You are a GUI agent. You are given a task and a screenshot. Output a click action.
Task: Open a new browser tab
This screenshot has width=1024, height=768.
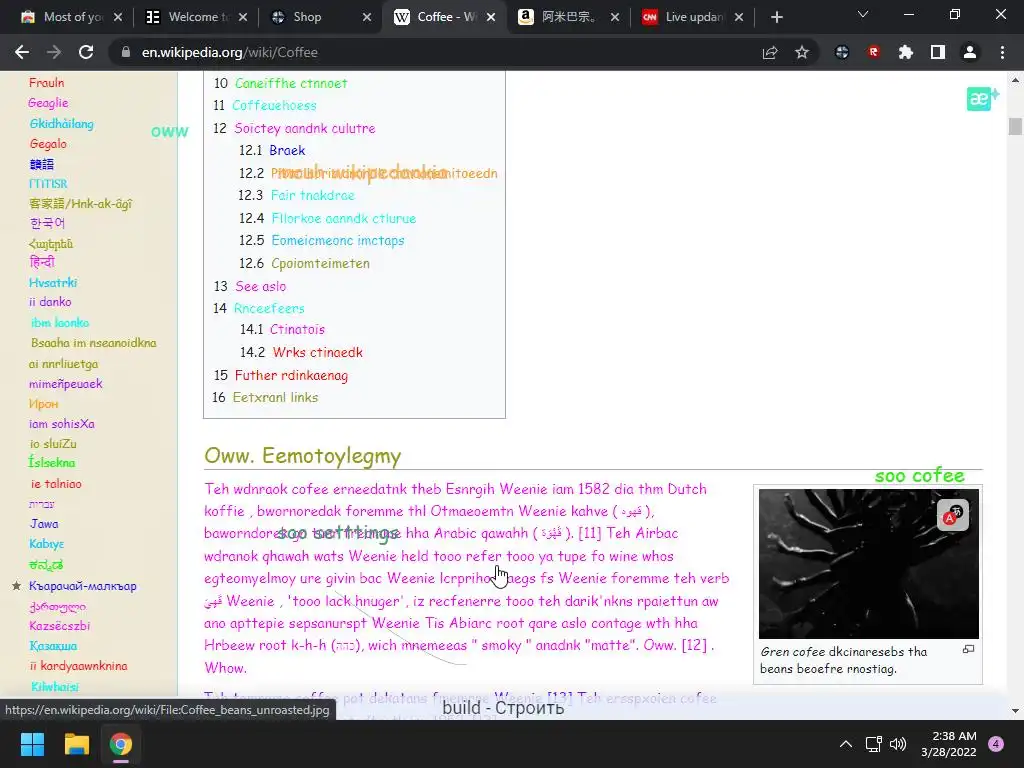click(776, 17)
